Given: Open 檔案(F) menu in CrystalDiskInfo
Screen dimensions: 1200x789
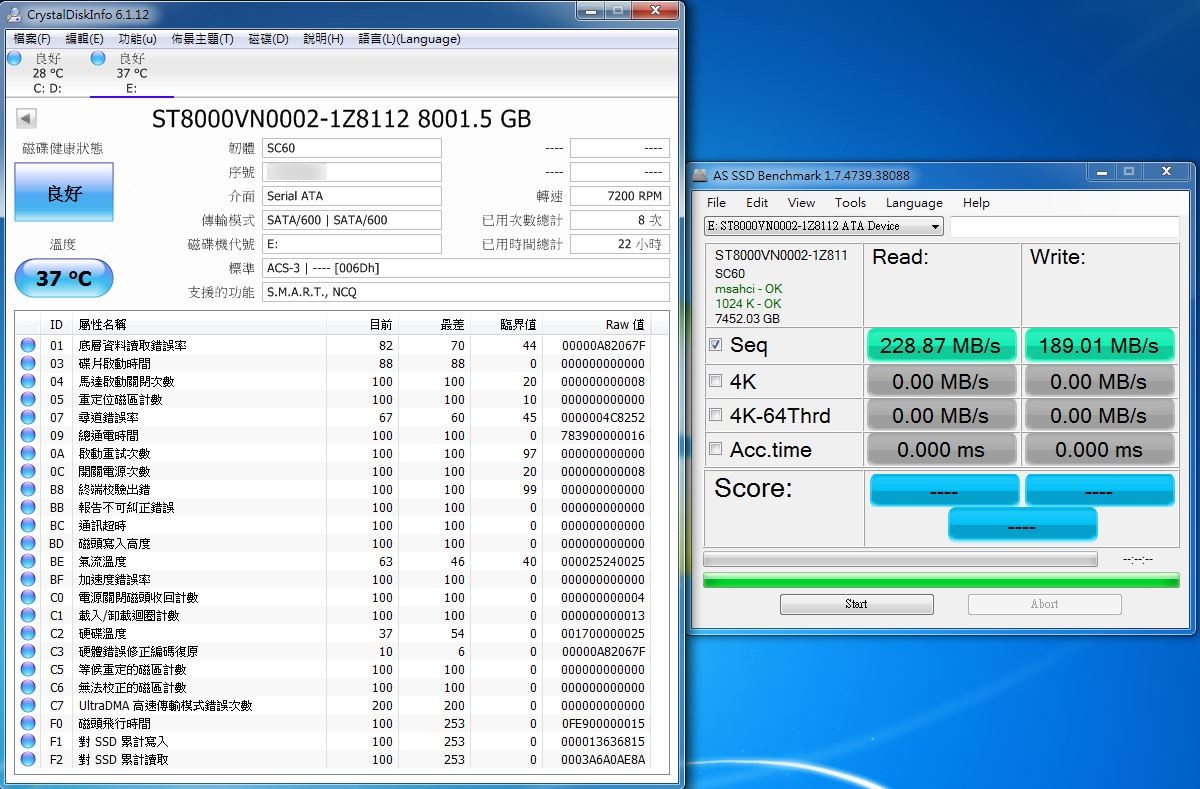Looking at the screenshot, I should [x=31, y=39].
